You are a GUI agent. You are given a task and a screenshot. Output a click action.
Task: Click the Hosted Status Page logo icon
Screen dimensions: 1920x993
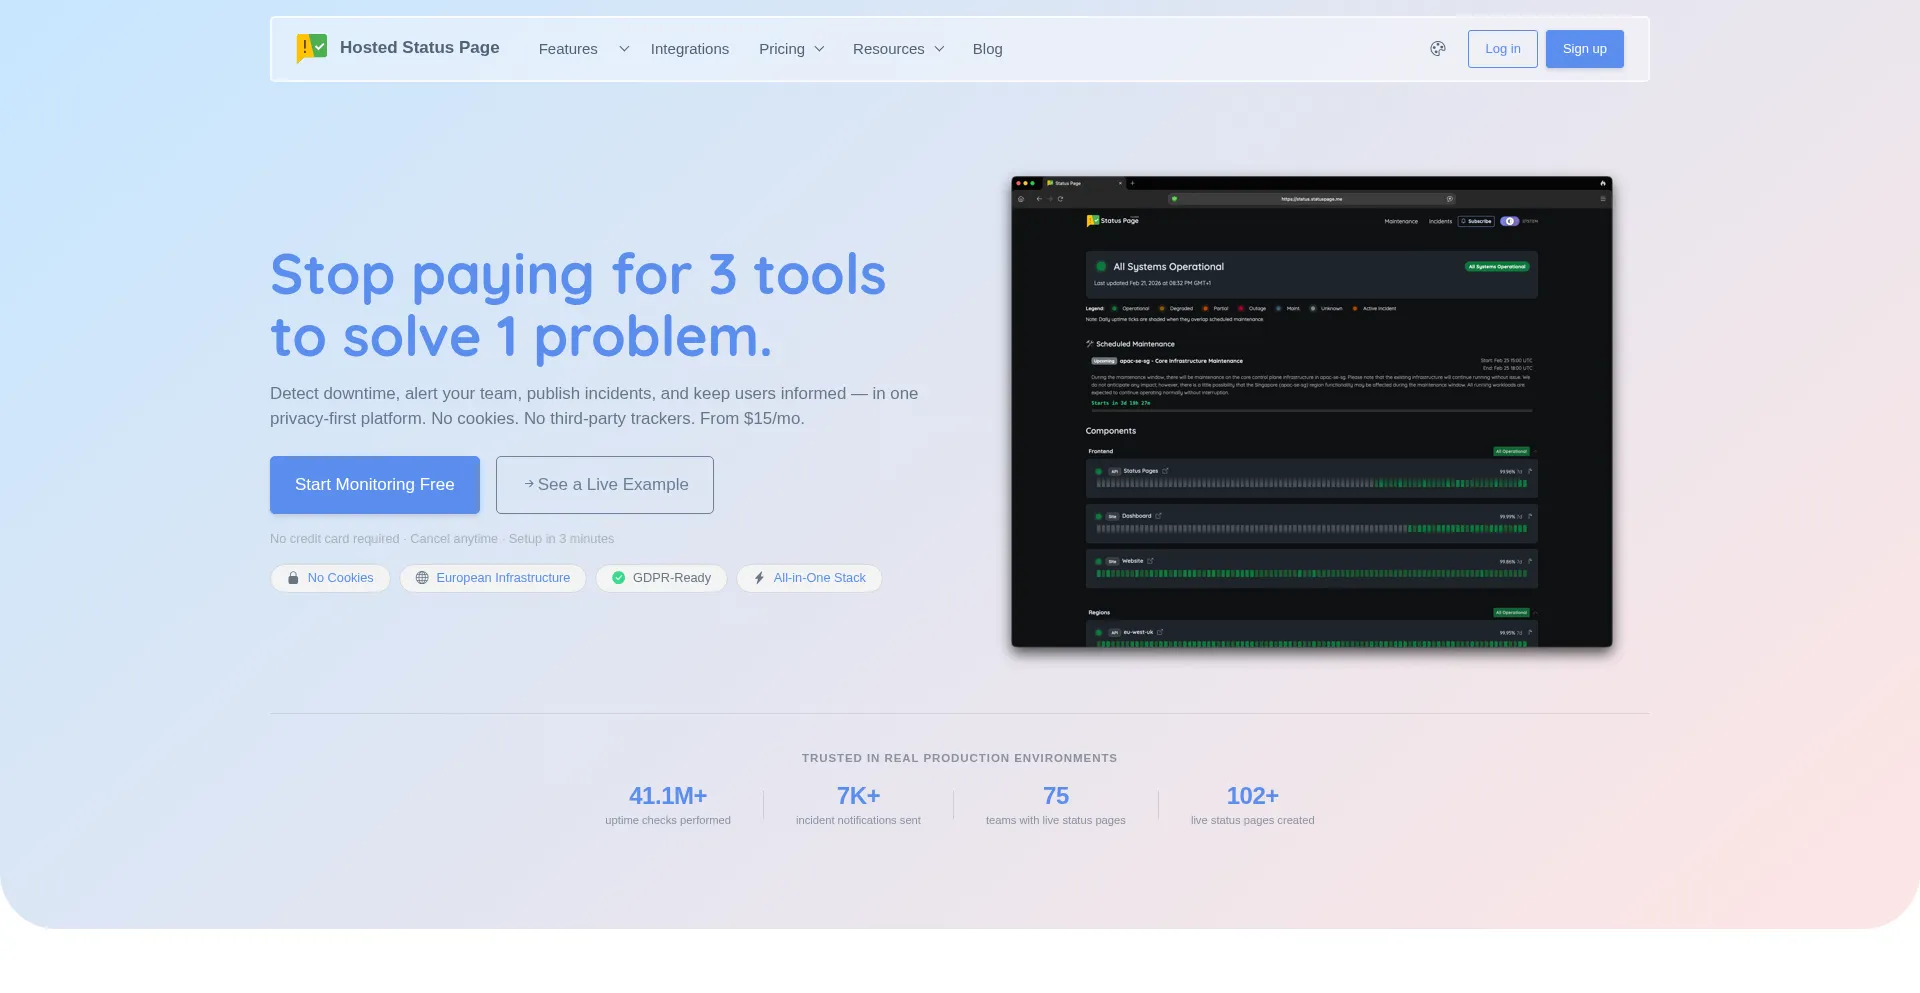click(x=312, y=48)
